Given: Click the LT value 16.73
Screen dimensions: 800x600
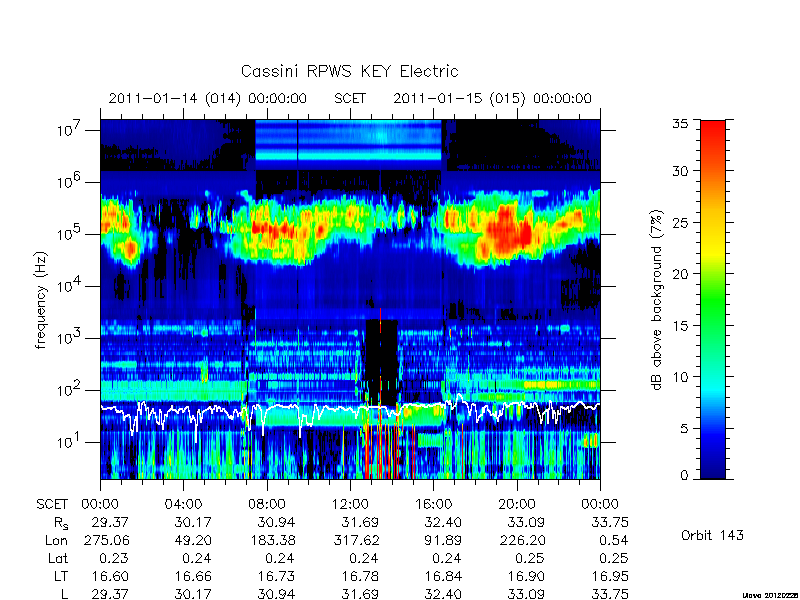Looking at the screenshot, I should [277, 576].
